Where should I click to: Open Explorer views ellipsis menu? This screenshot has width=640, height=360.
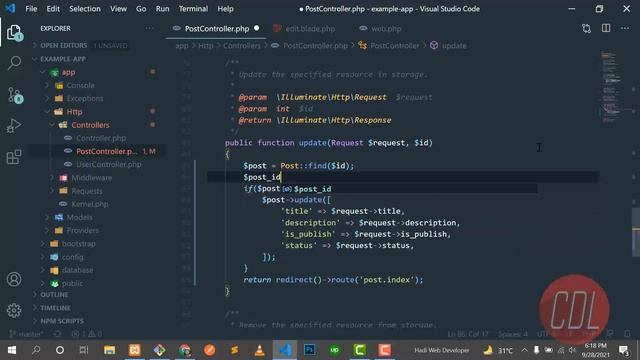pos(150,28)
